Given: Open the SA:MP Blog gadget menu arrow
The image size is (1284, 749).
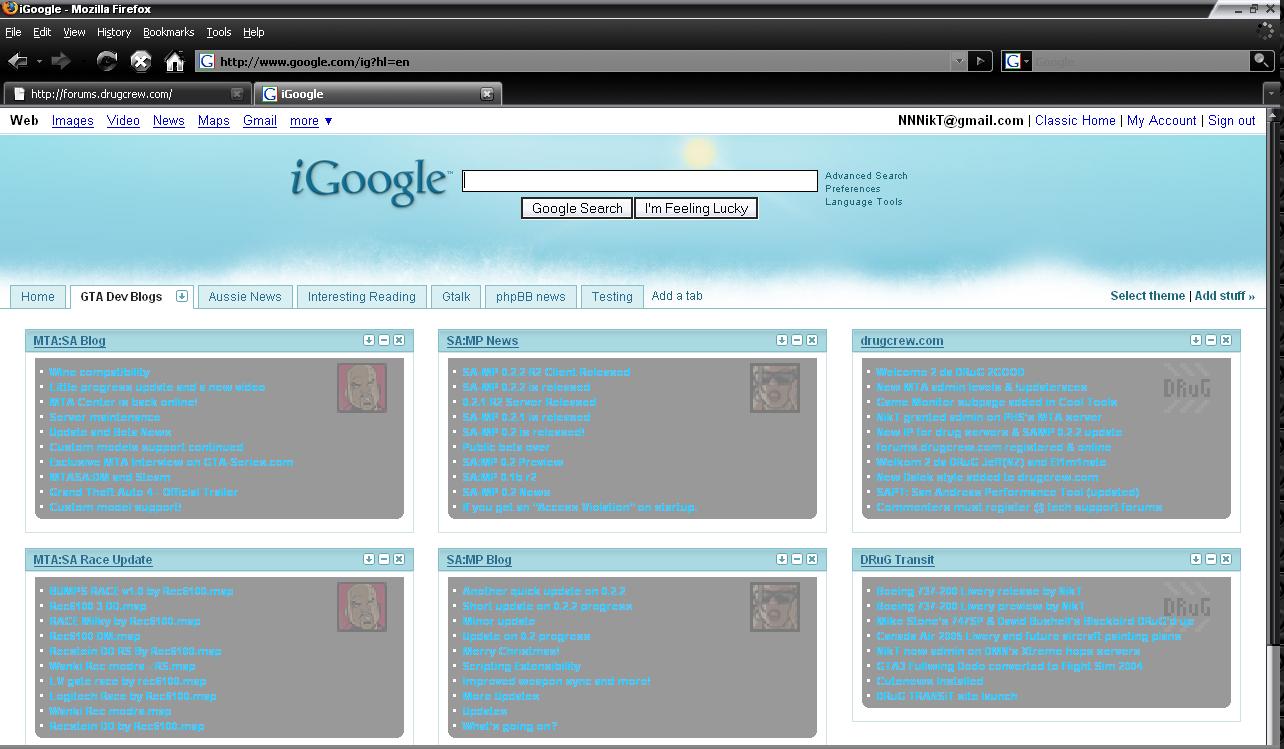Looking at the screenshot, I should 782,559.
